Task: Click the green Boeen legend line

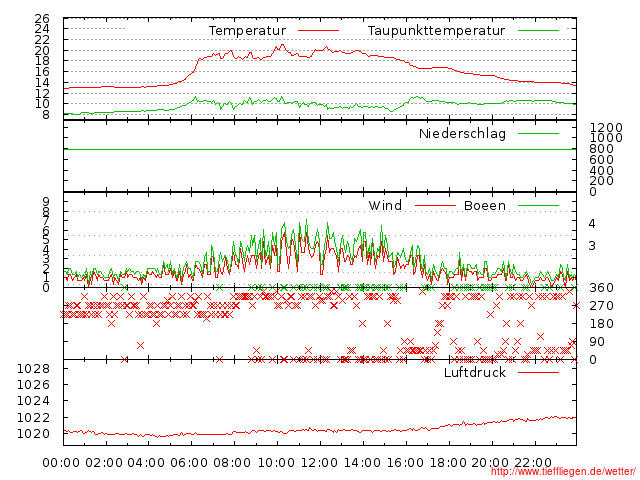Action: click(x=538, y=205)
